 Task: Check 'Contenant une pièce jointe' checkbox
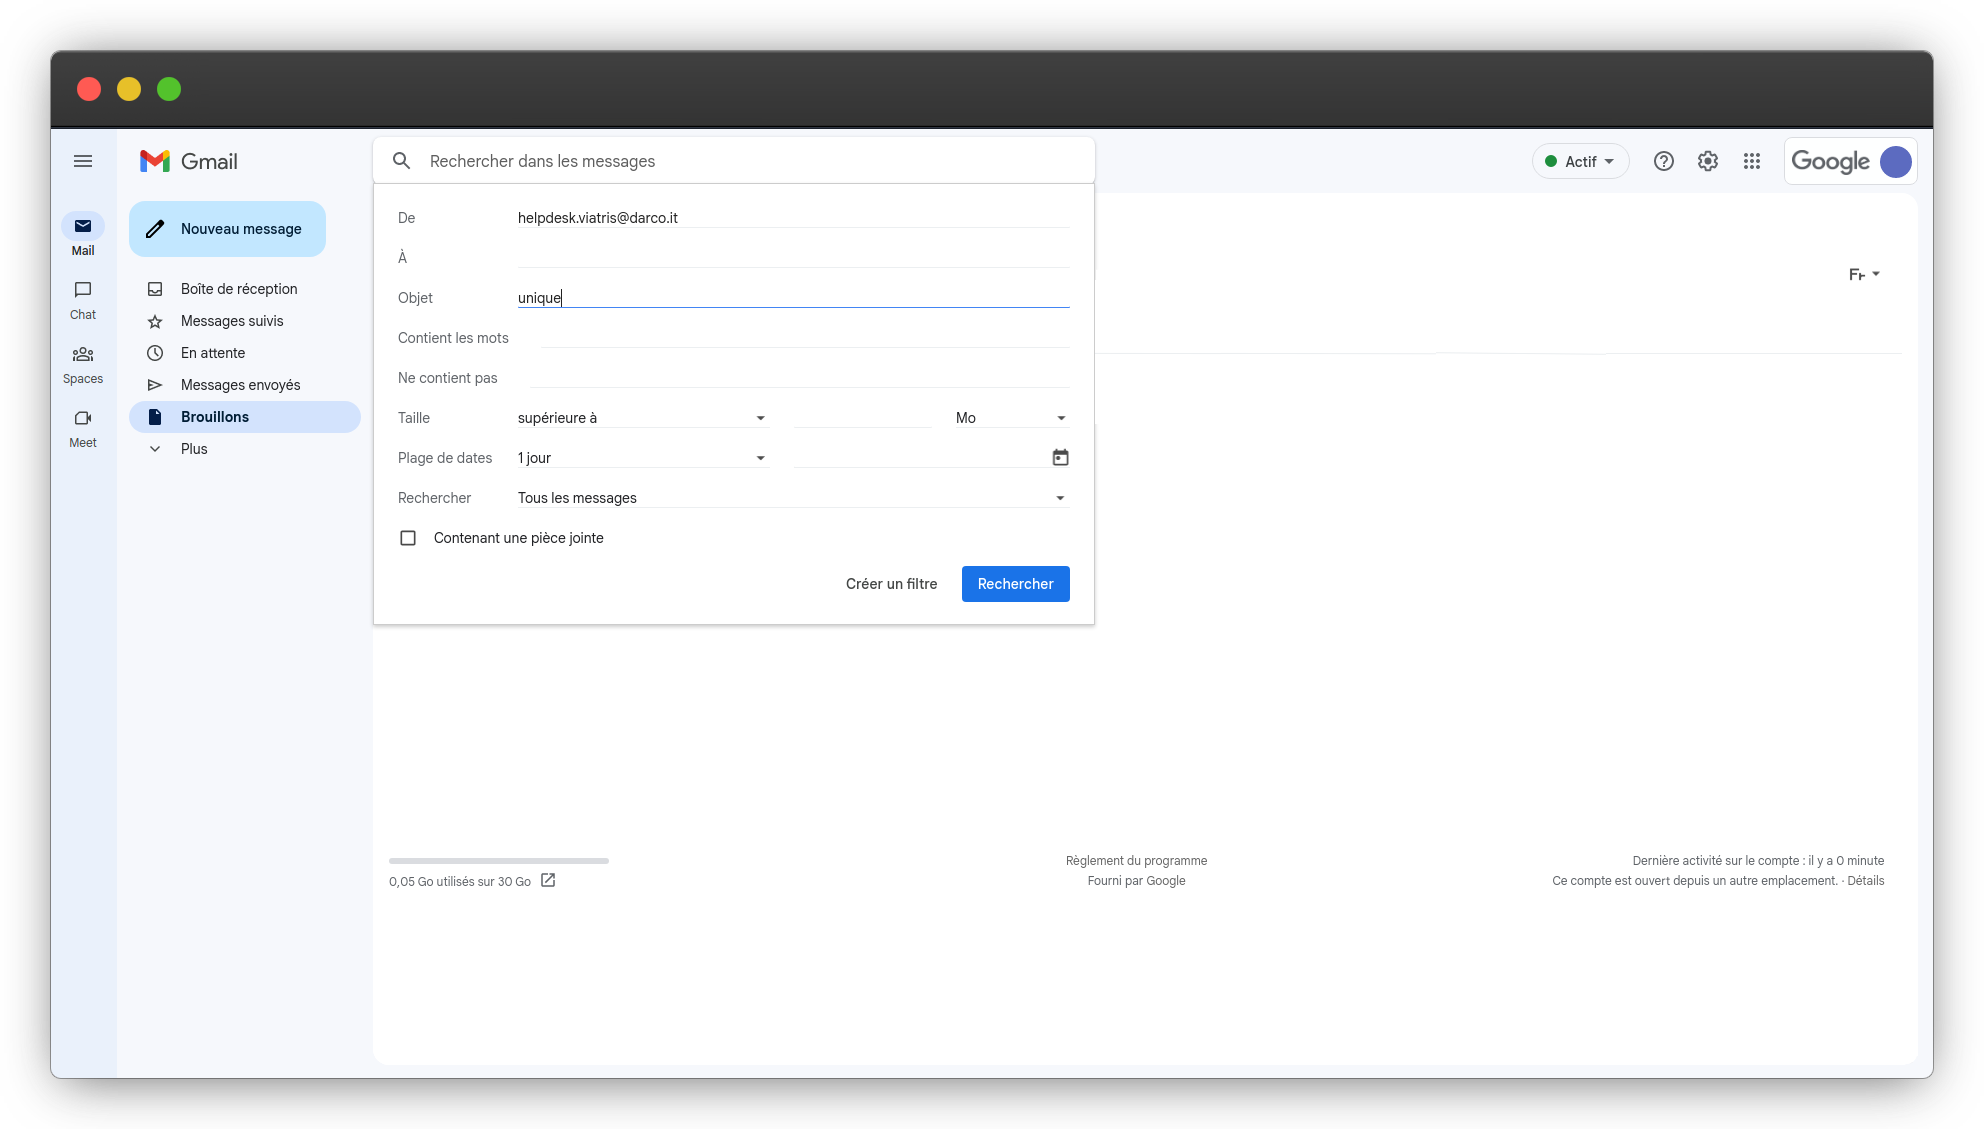click(x=408, y=538)
